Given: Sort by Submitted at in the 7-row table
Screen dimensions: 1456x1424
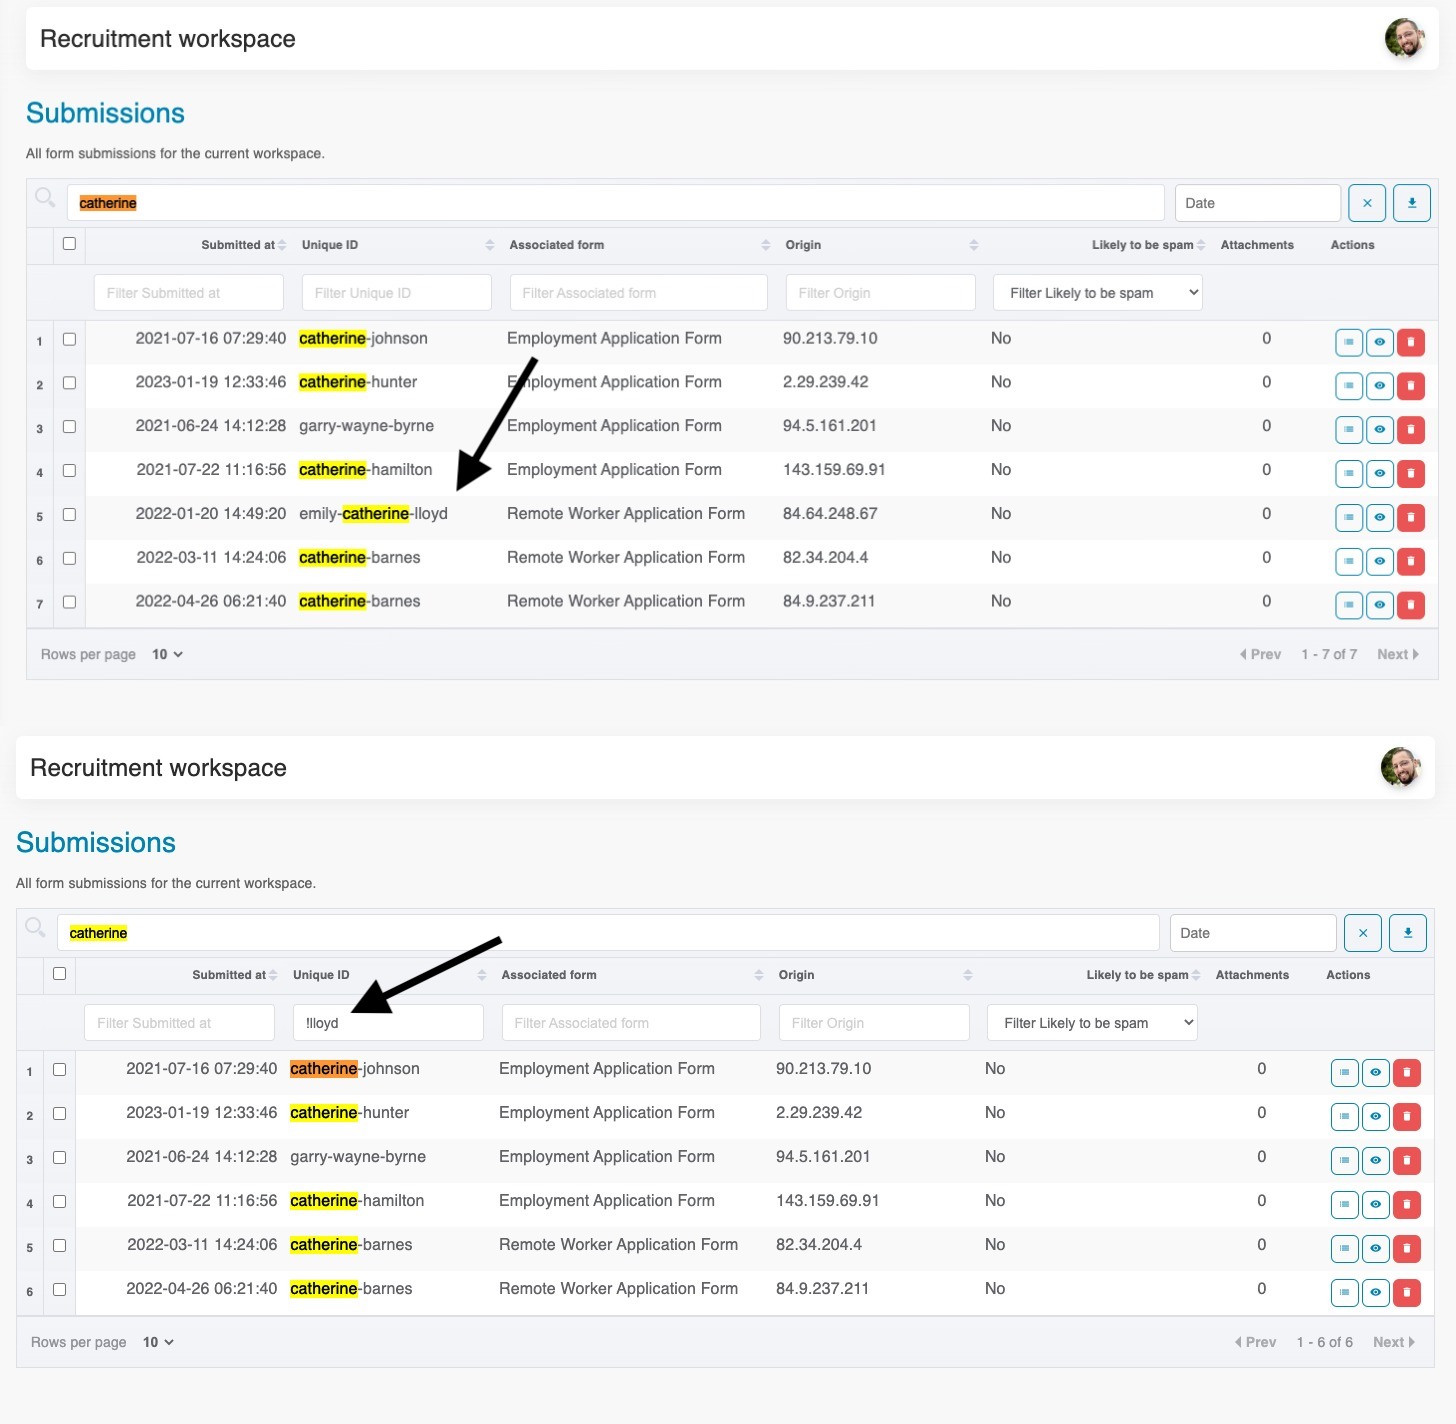Looking at the screenshot, I should pyautogui.click(x=243, y=245).
